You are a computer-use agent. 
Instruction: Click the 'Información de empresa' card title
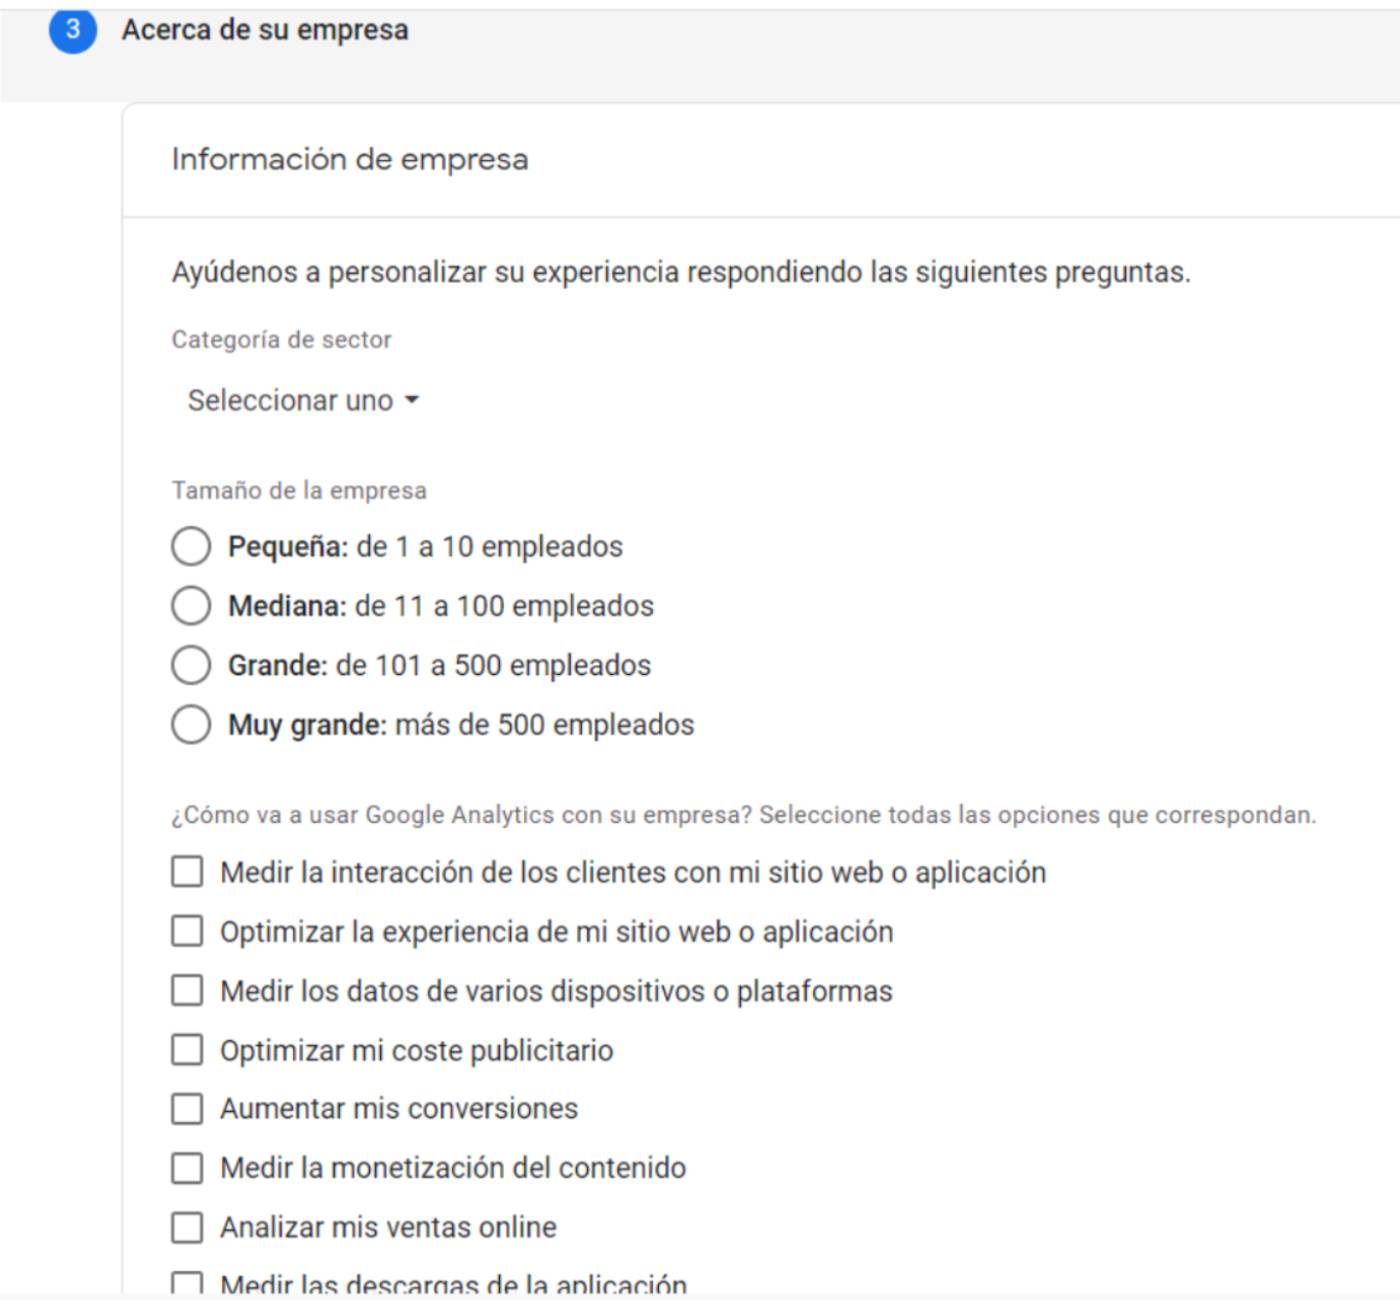tap(352, 157)
